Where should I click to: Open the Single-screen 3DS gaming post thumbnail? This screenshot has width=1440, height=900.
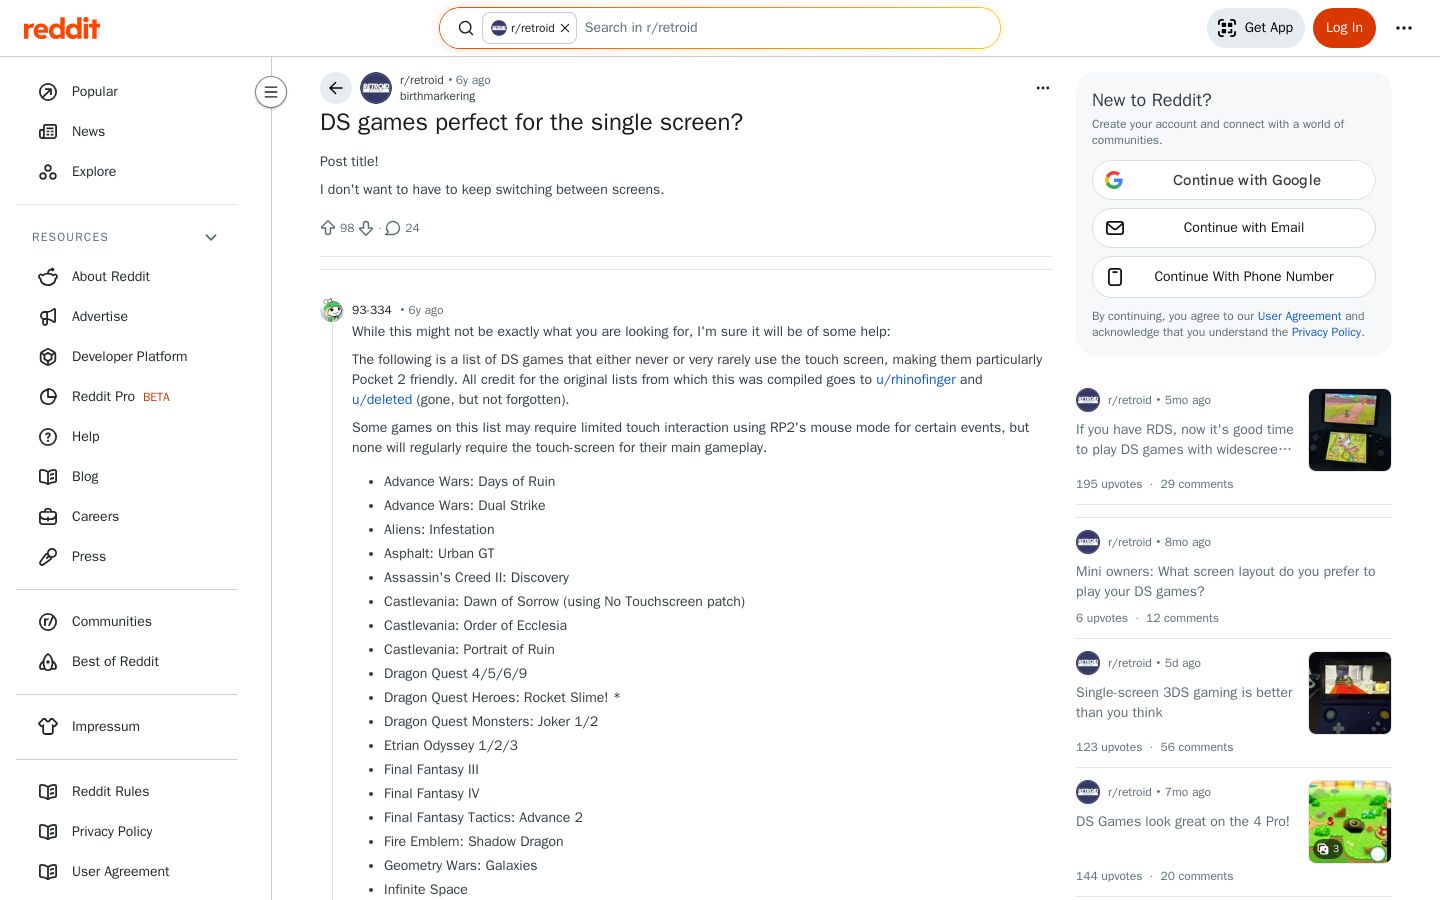click(1350, 693)
